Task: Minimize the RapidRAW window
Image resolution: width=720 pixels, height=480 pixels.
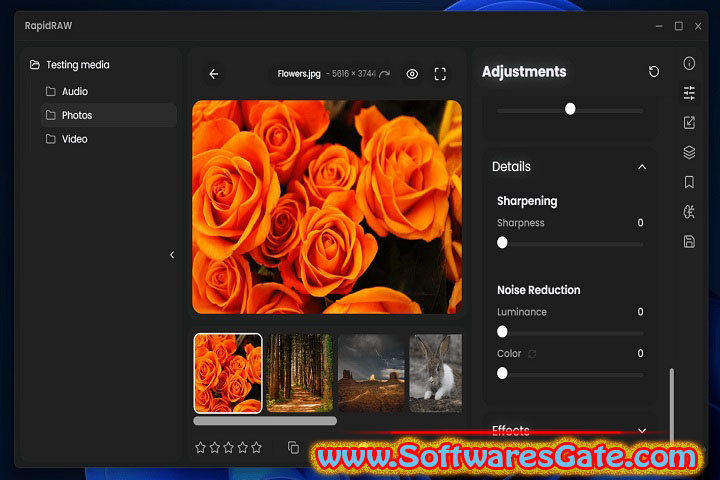Action: point(659,26)
